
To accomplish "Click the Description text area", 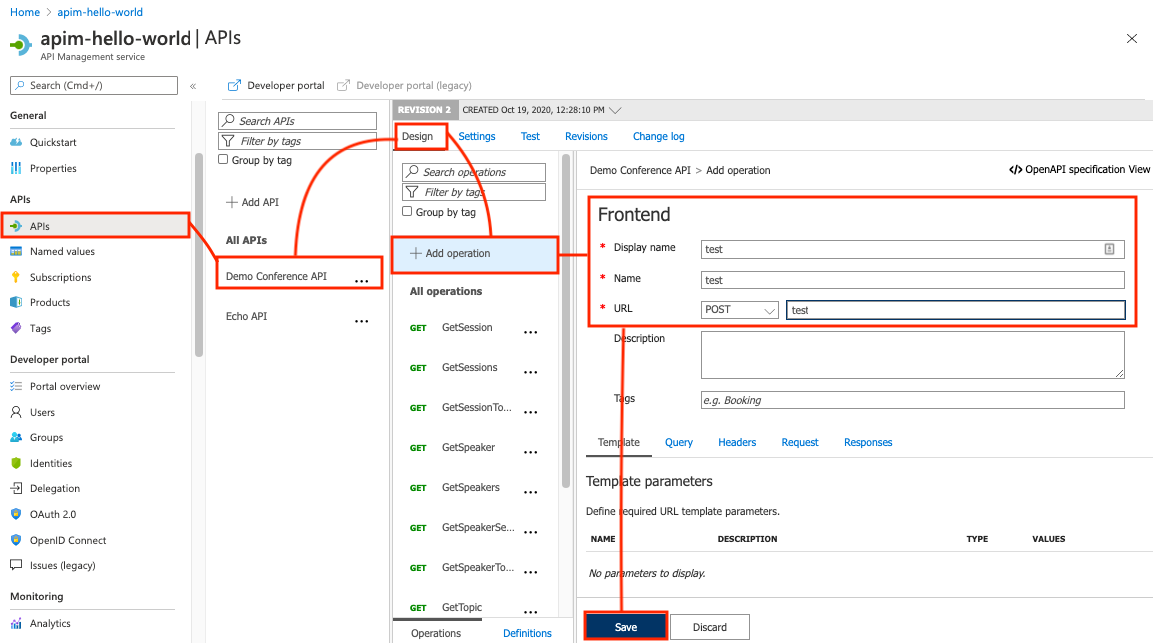I will pyautogui.click(x=913, y=355).
